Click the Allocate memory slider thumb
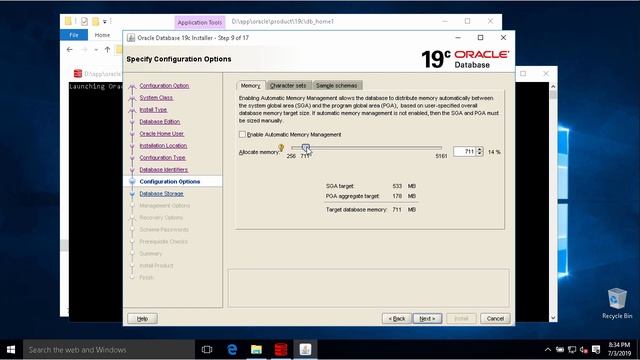 click(306, 148)
